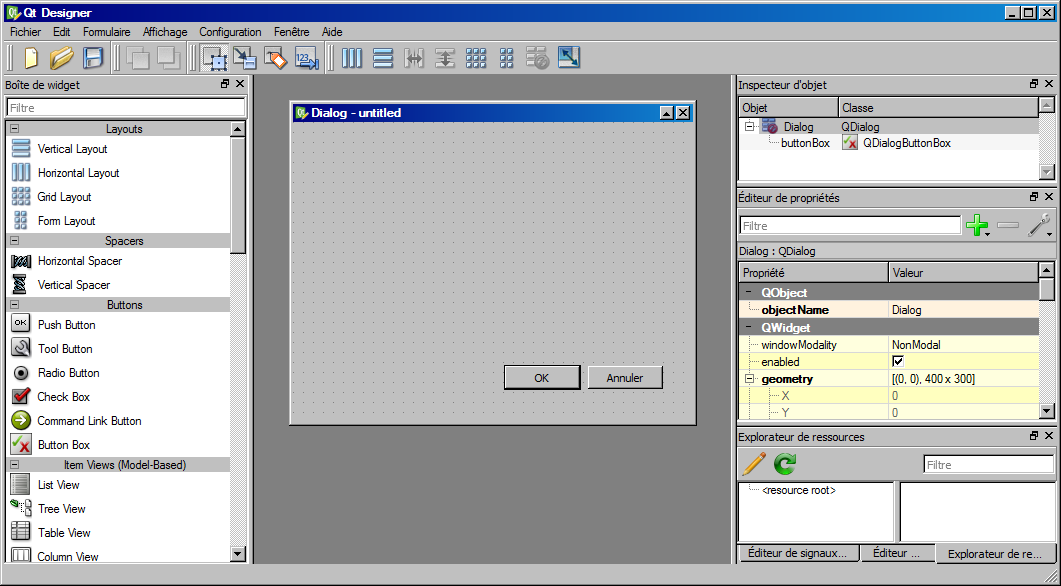Reload resources with the green arrow icon
Viewport: 1061px width, 586px height.
tap(785, 464)
